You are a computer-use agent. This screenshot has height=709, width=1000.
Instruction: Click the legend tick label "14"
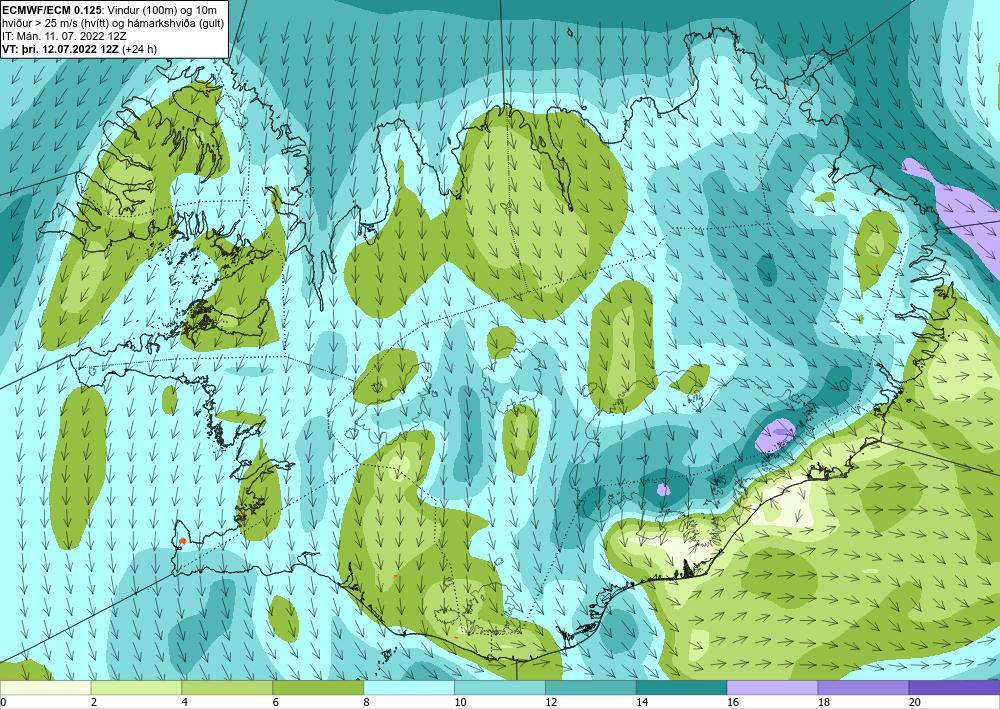tap(642, 703)
